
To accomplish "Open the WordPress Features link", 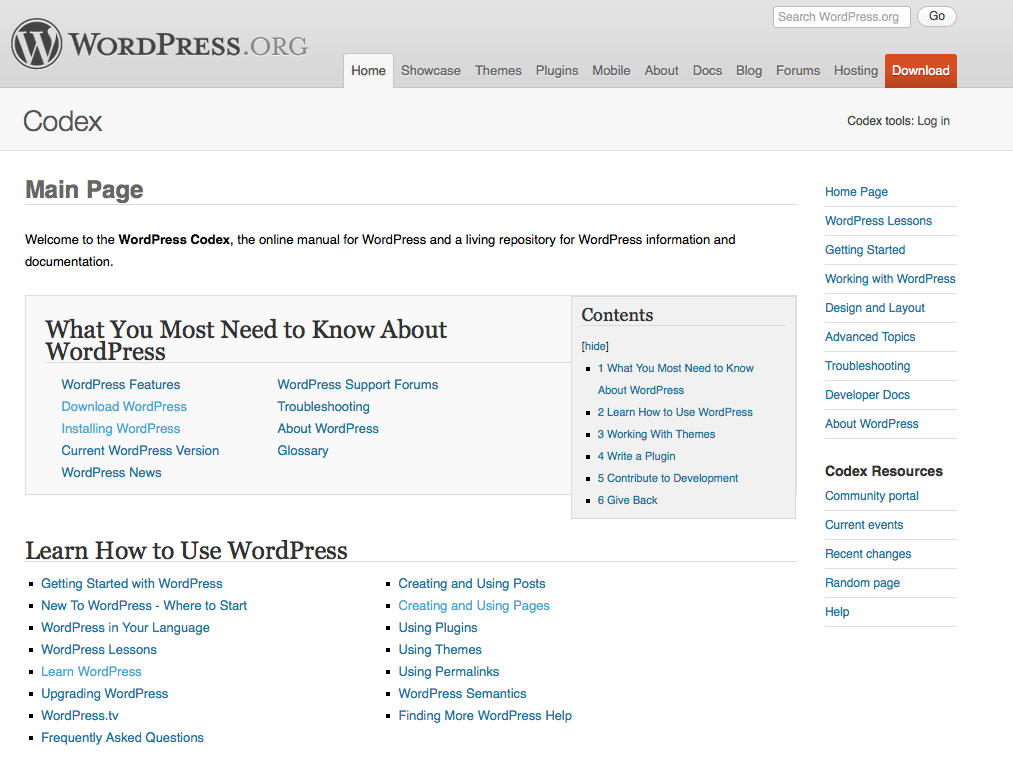I will tap(121, 384).
